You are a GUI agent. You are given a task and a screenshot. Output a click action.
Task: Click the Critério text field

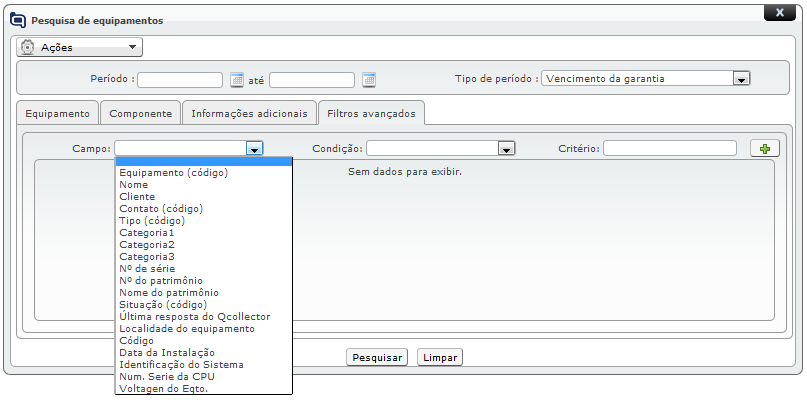[x=670, y=148]
